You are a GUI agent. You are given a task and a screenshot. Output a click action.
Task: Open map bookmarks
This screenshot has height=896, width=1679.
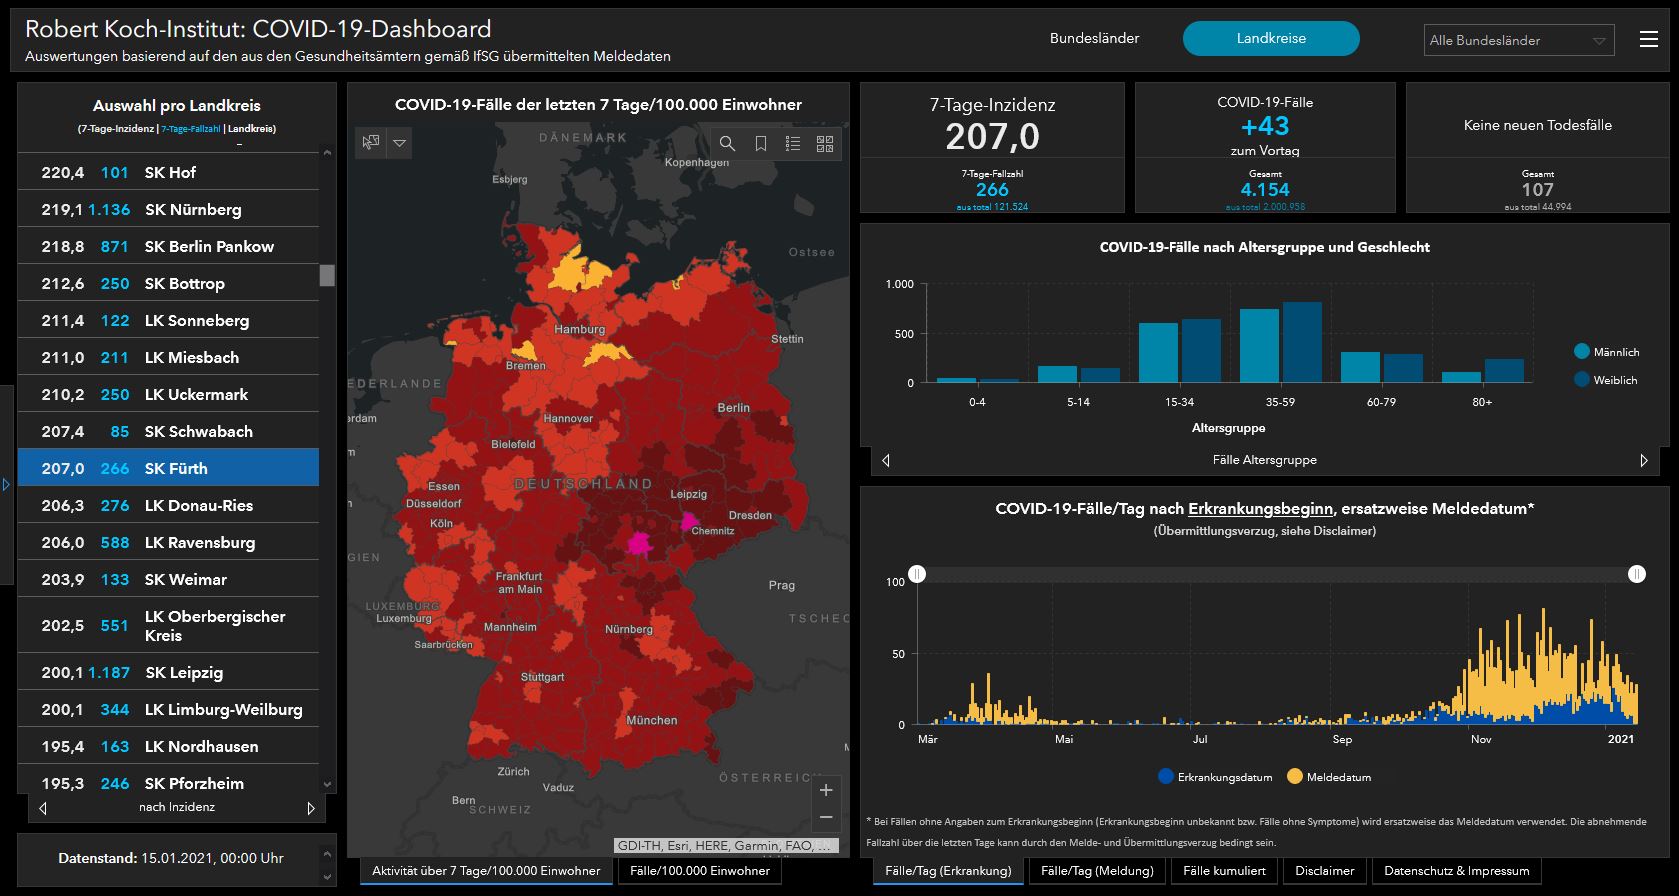760,144
